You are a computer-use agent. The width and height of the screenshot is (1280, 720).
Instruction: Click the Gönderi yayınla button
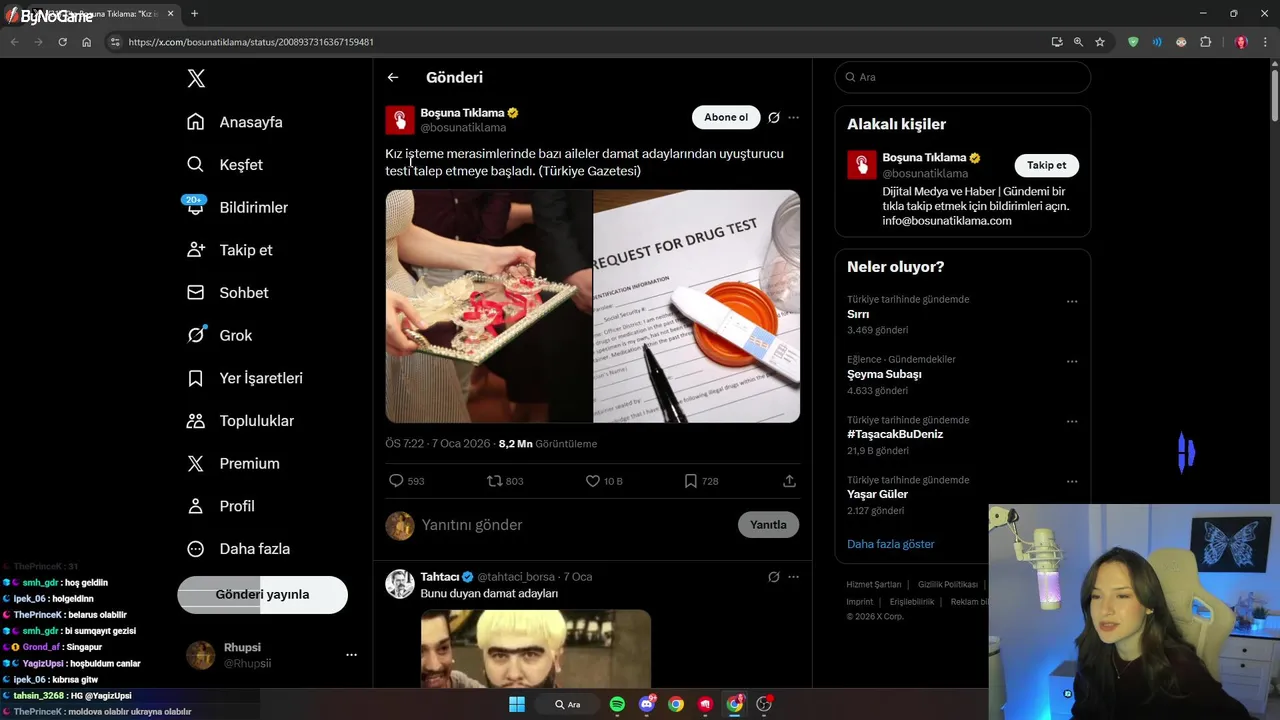pos(262,594)
